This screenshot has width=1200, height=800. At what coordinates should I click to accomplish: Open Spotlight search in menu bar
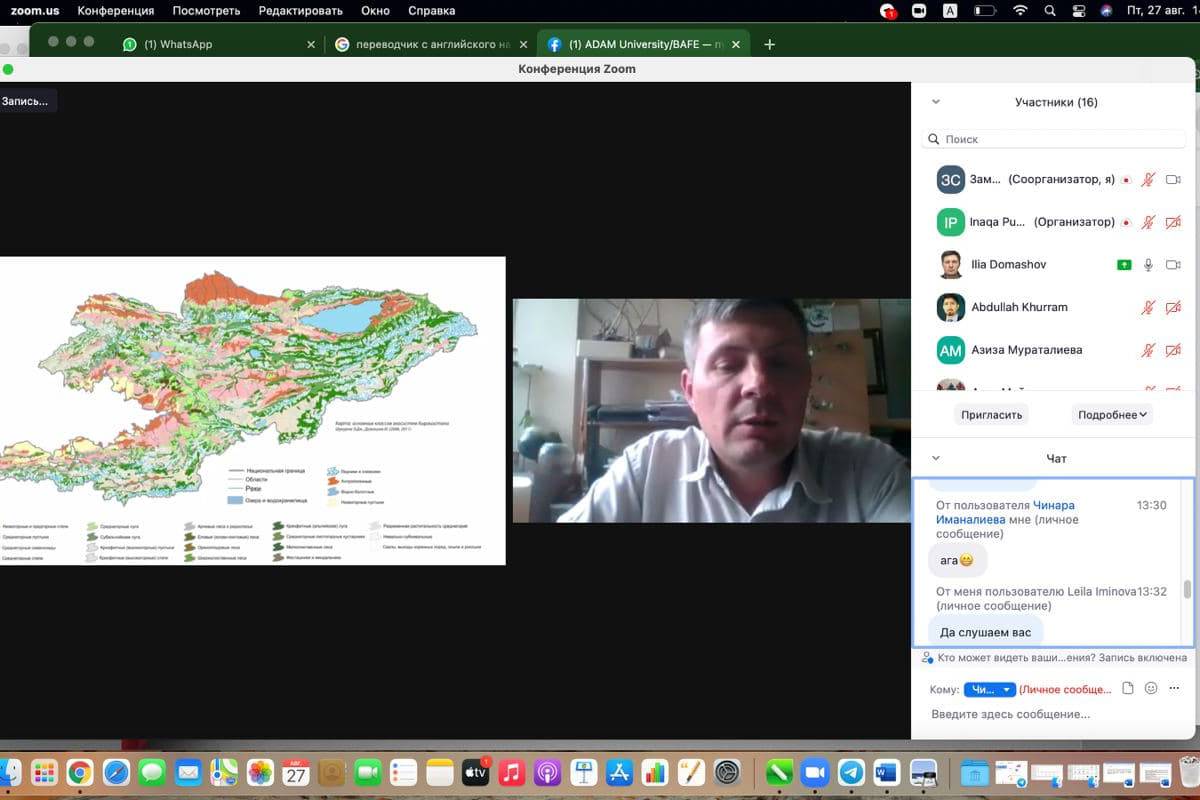click(1049, 11)
